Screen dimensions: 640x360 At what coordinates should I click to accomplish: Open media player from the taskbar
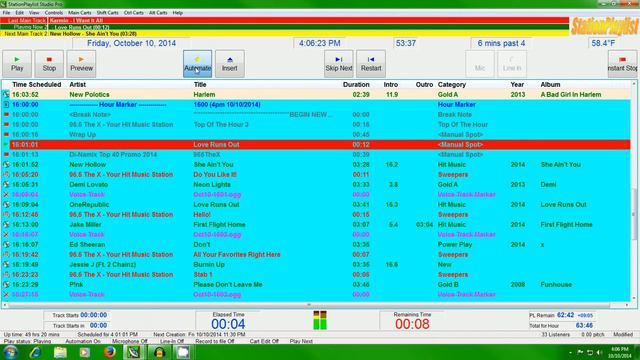click(84, 352)
